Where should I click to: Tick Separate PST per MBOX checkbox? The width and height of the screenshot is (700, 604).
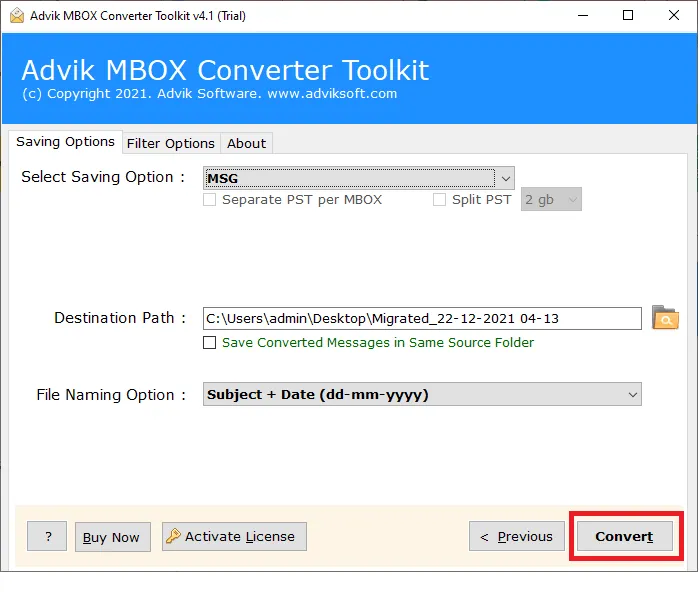(209, 200)
